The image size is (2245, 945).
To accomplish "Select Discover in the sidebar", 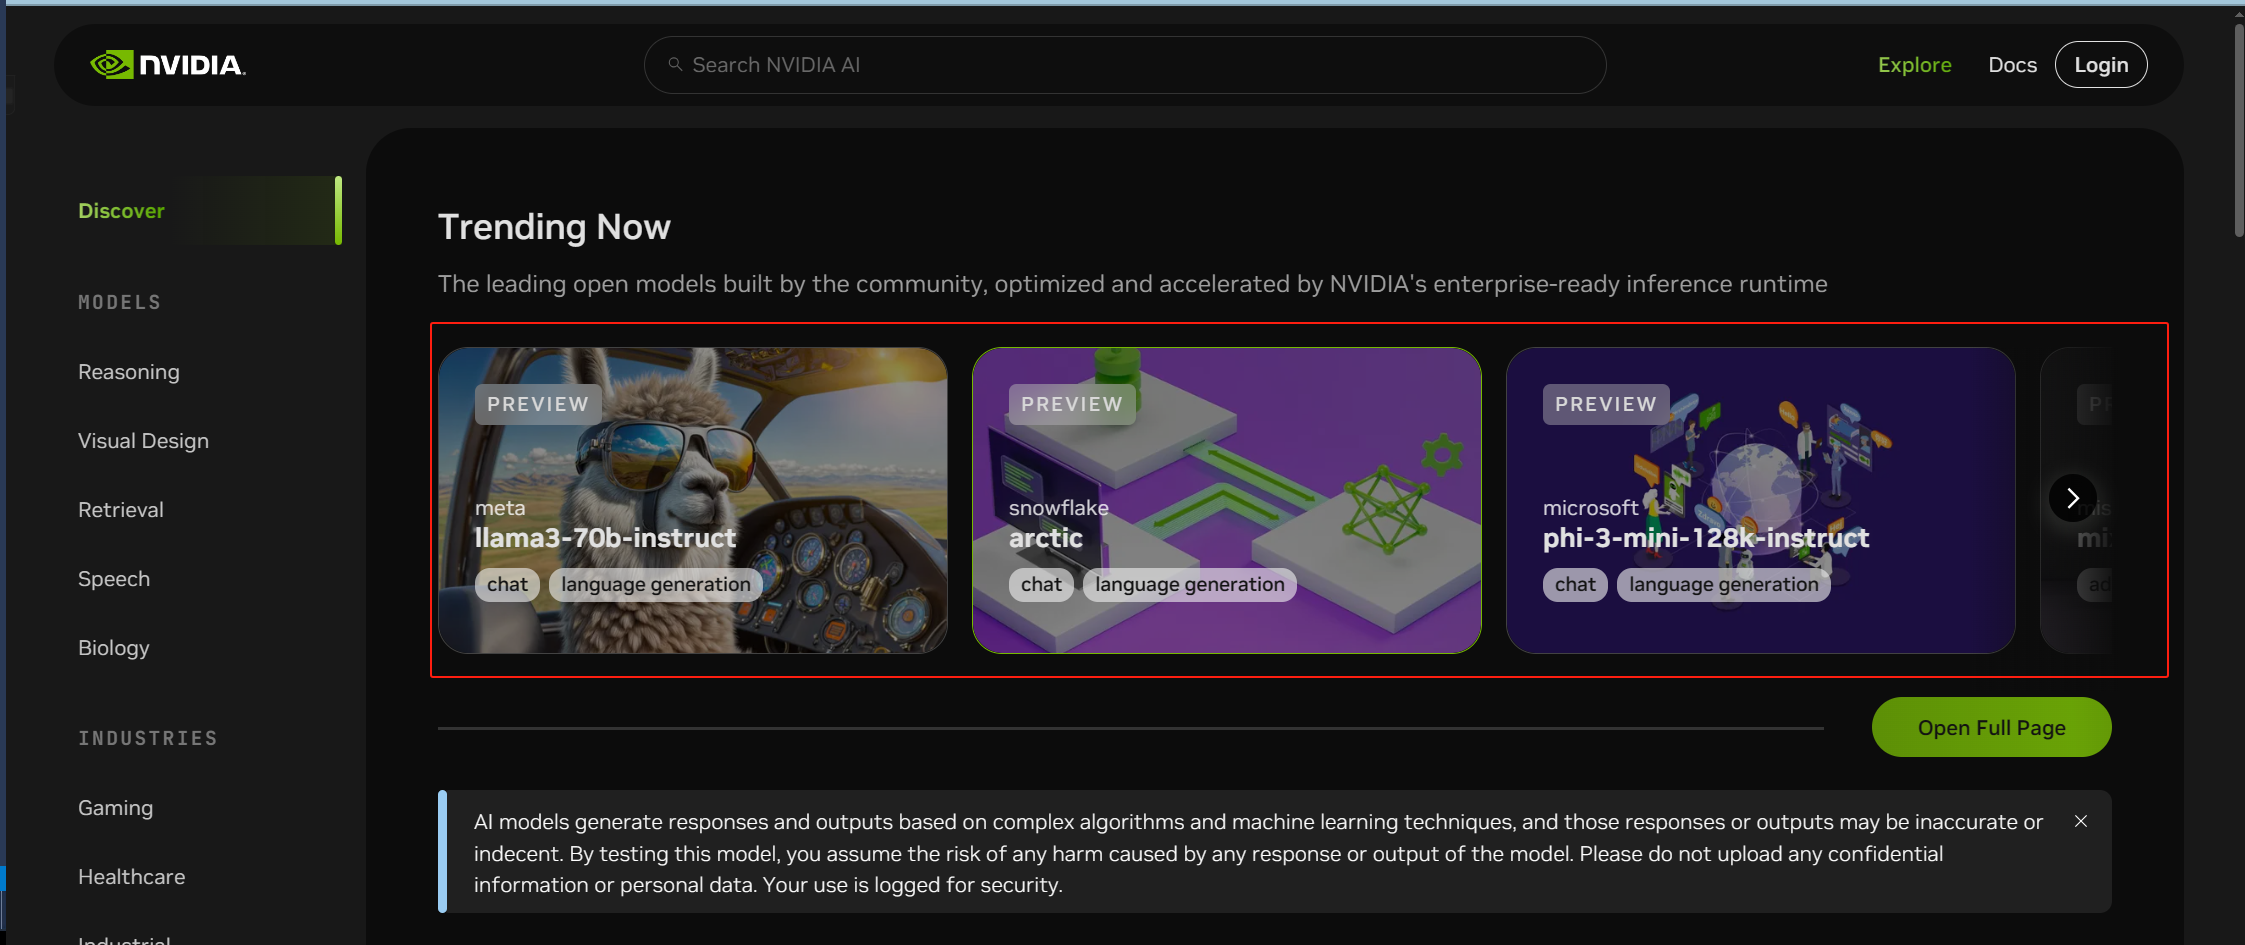I will click(208, 211).
